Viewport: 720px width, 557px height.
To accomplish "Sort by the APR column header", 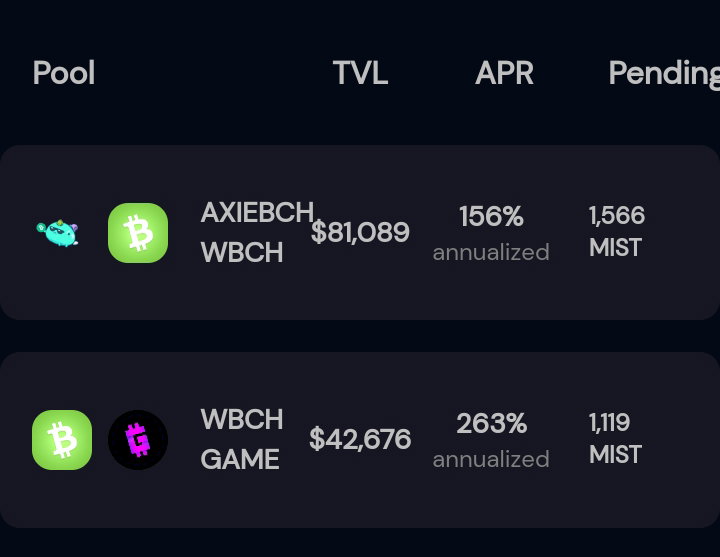I will (504, 73).
